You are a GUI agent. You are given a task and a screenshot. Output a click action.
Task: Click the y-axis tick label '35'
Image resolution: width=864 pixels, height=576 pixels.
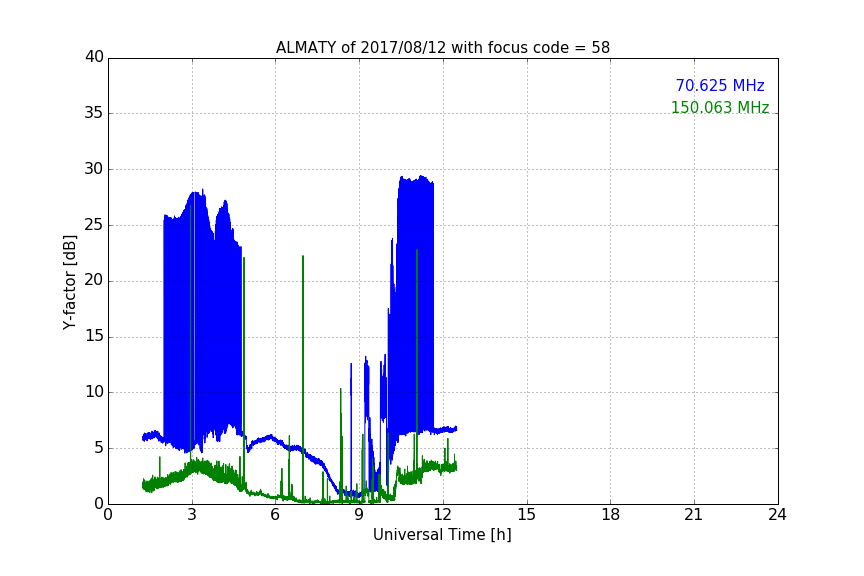point(94,113)
